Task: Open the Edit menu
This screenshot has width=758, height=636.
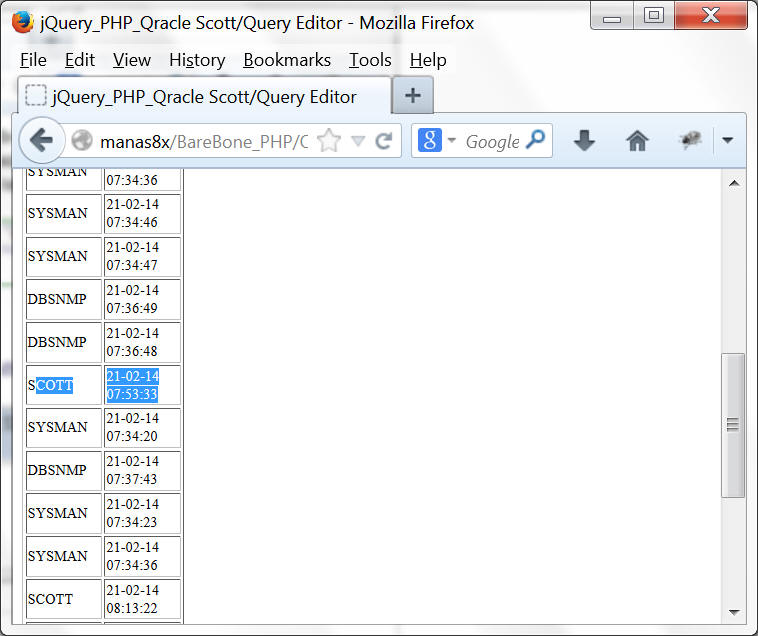Action: click(80, 60)
